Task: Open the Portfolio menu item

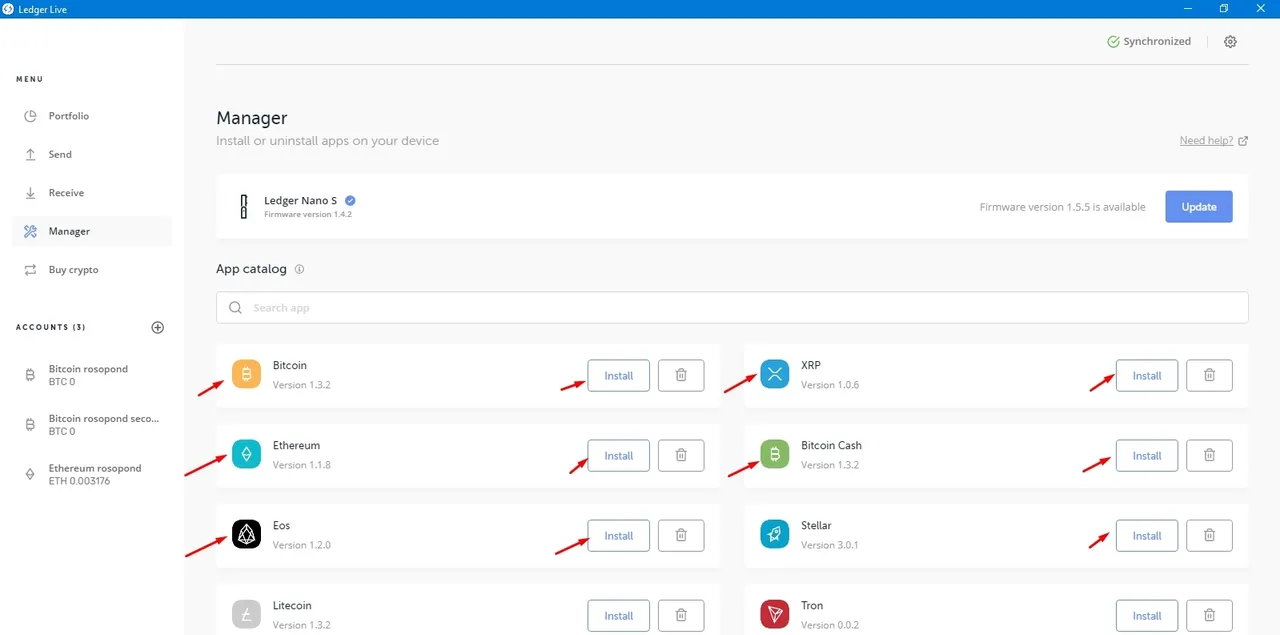Action: pos(92,116)
